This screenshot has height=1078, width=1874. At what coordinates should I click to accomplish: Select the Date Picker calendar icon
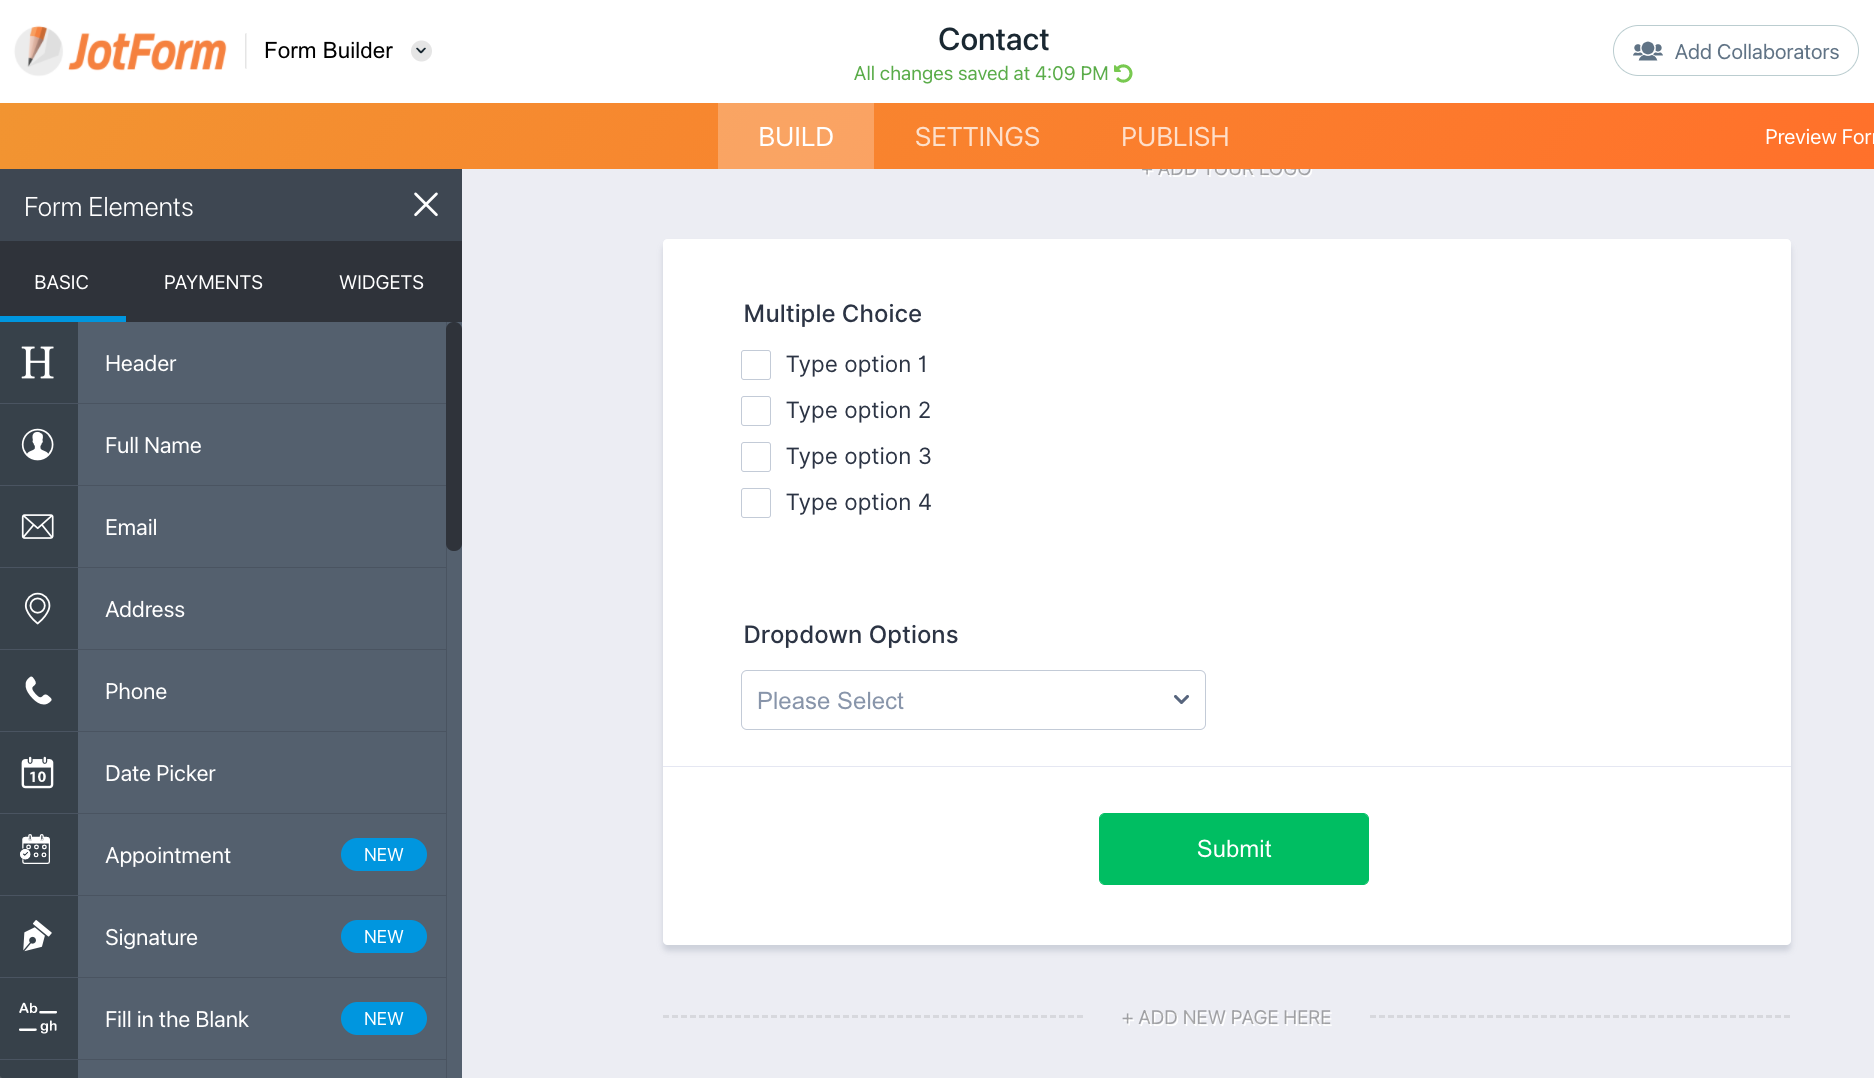point(38,773)
